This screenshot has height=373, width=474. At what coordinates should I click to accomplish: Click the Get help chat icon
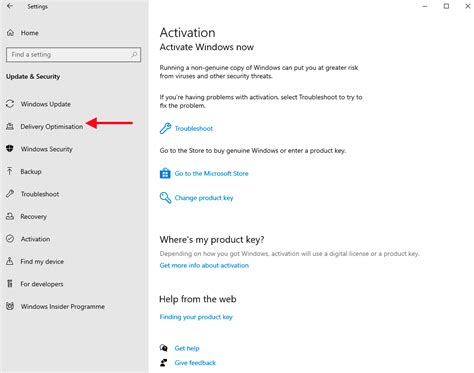click(164, 348)
